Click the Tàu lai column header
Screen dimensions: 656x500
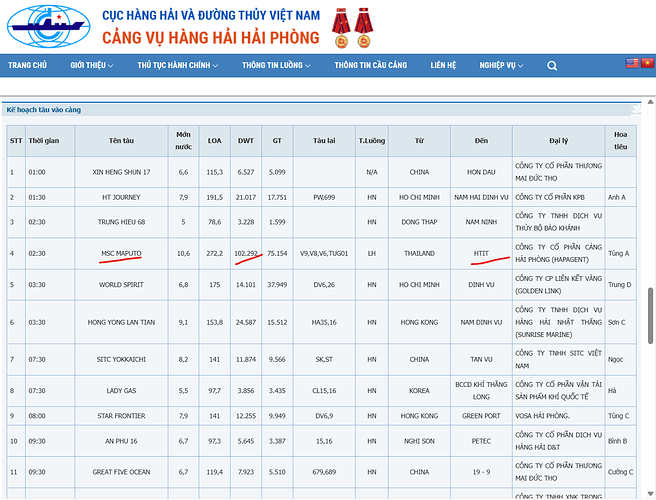[x=324, y=141]
